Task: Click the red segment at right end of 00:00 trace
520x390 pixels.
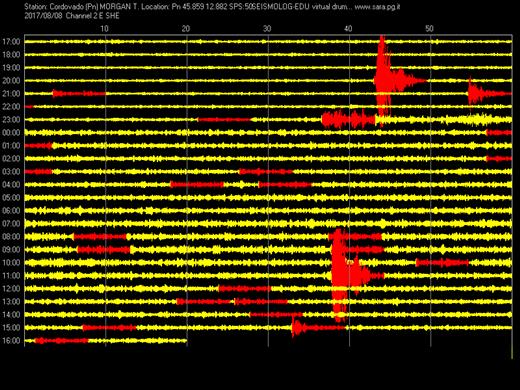Action: pos(499,133)
